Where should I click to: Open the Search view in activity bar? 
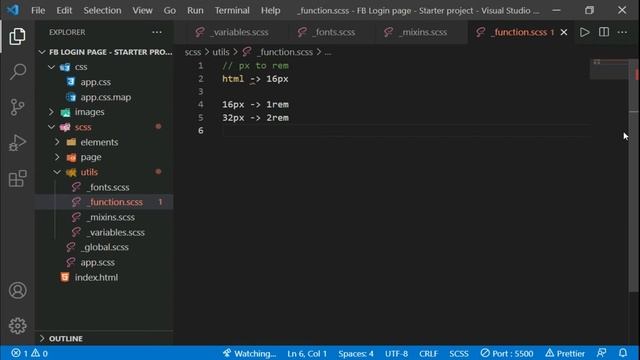coord(17,72)
